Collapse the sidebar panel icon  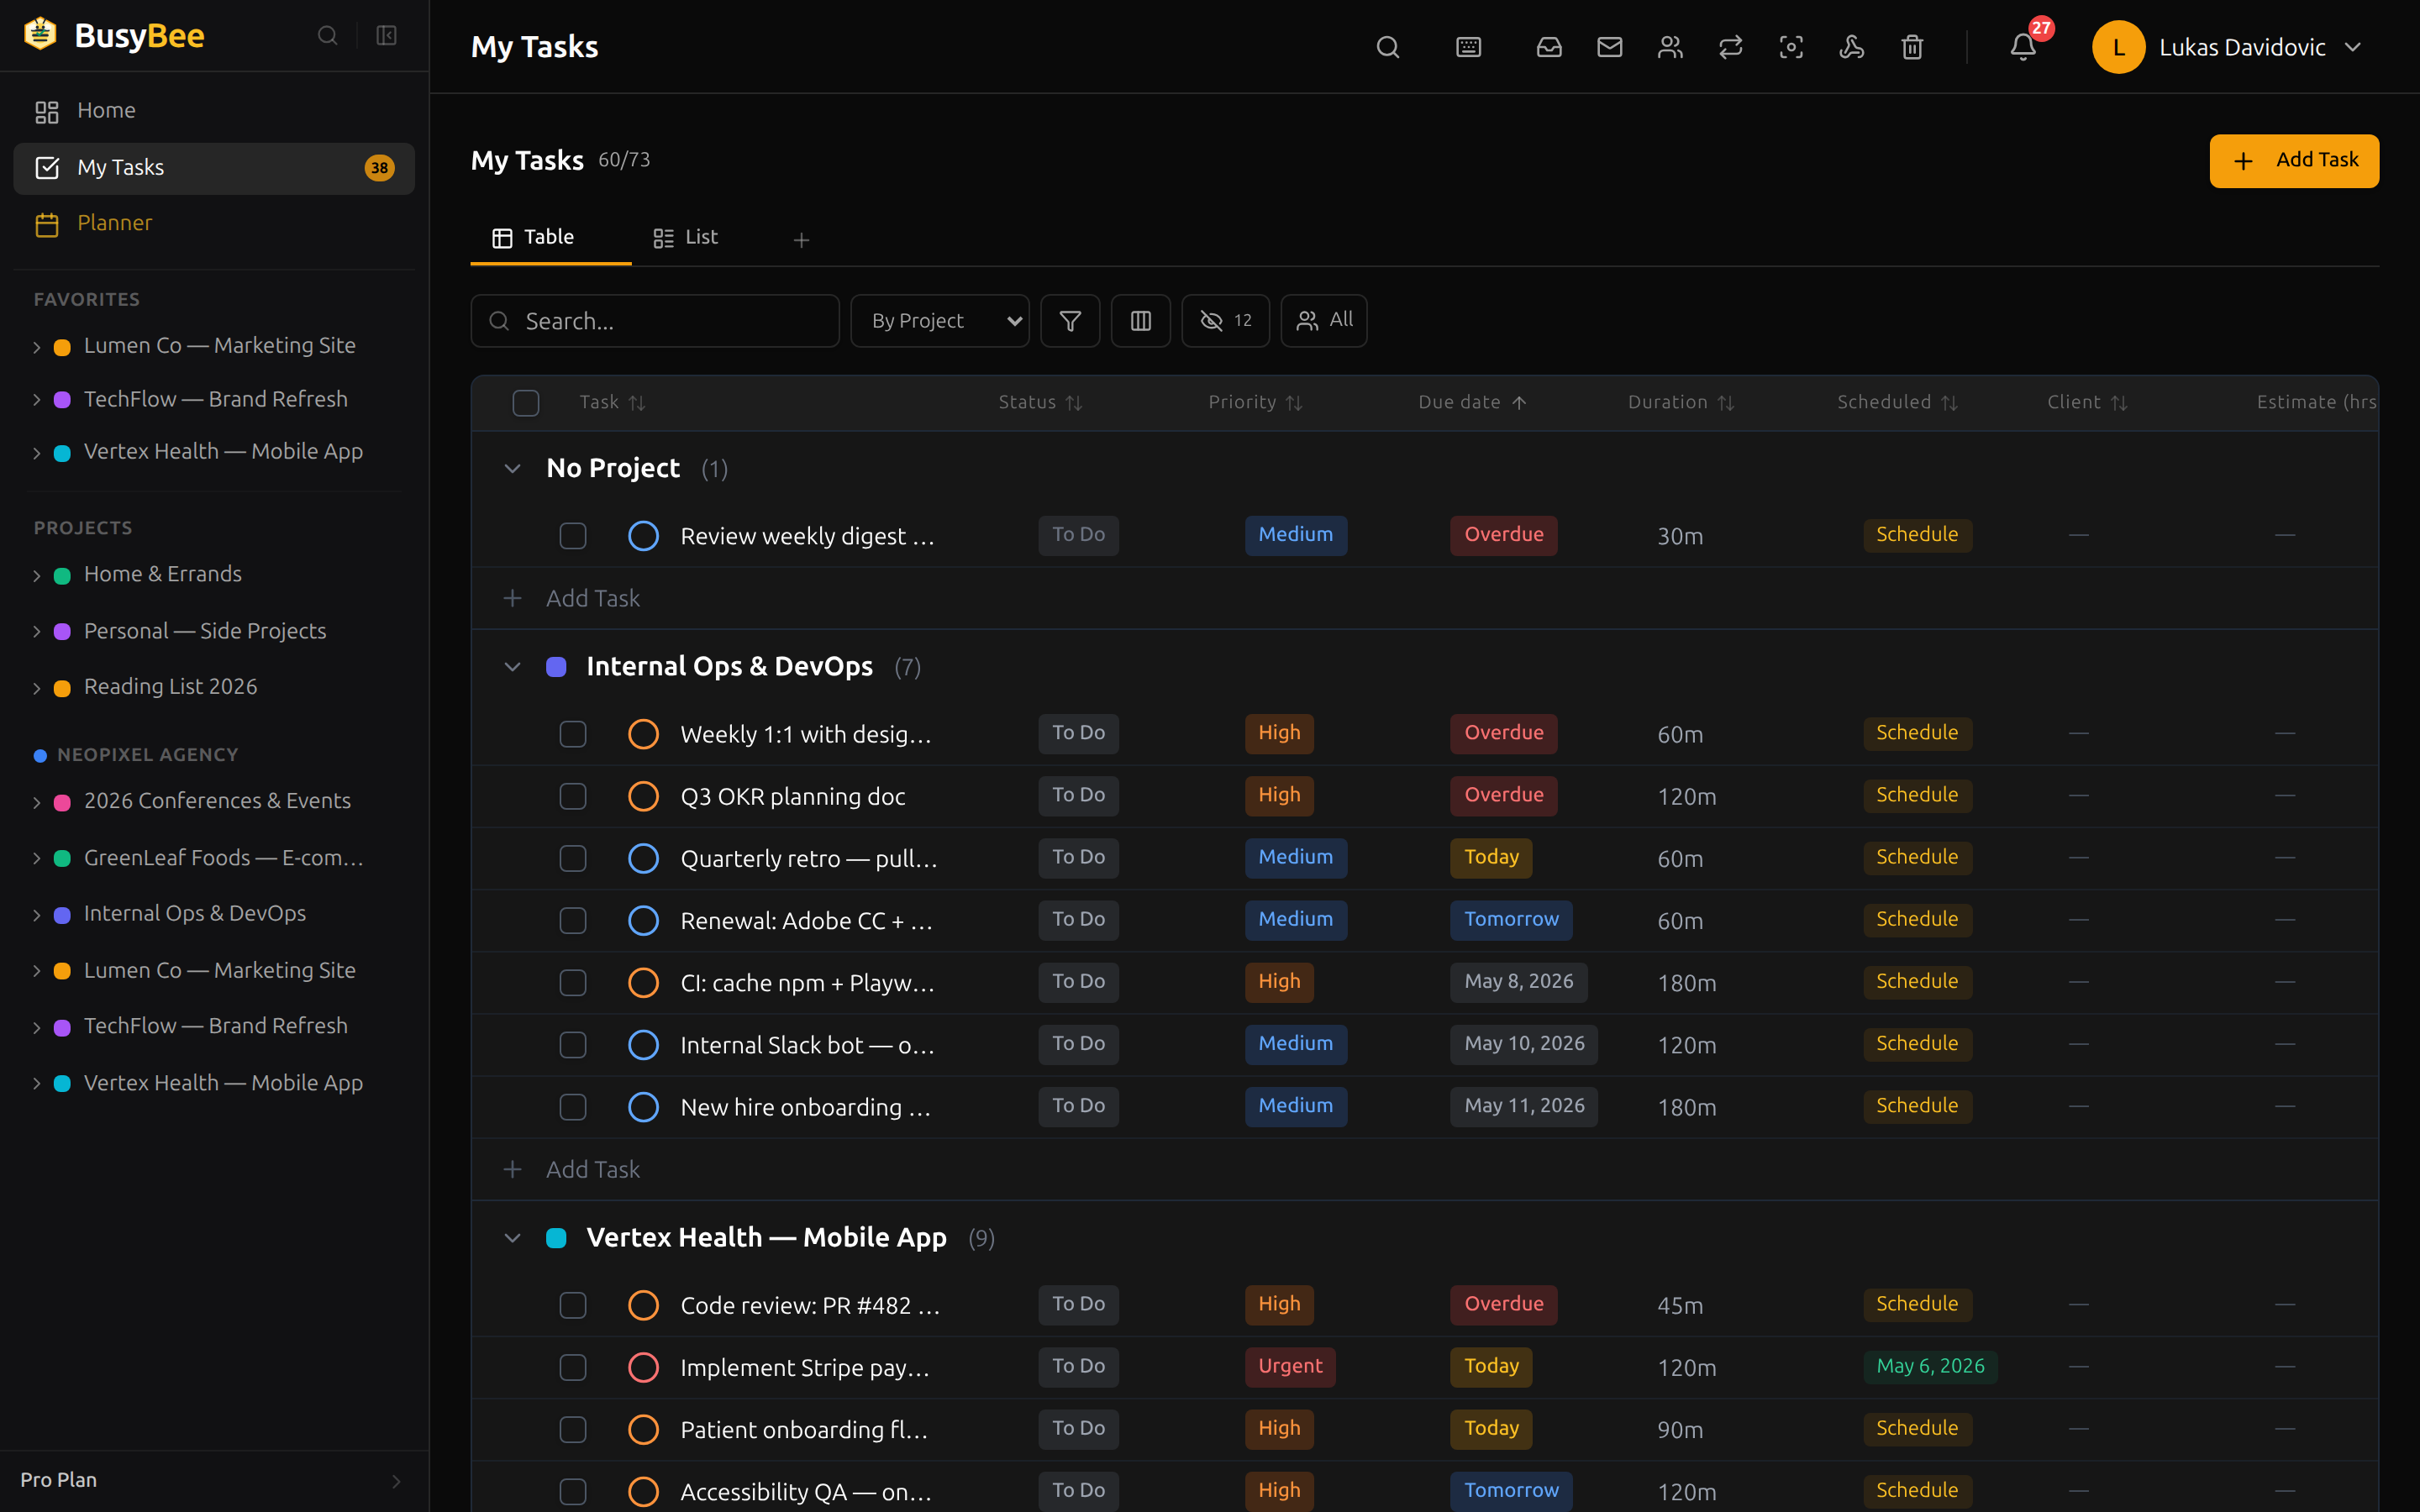coord(386,36)
